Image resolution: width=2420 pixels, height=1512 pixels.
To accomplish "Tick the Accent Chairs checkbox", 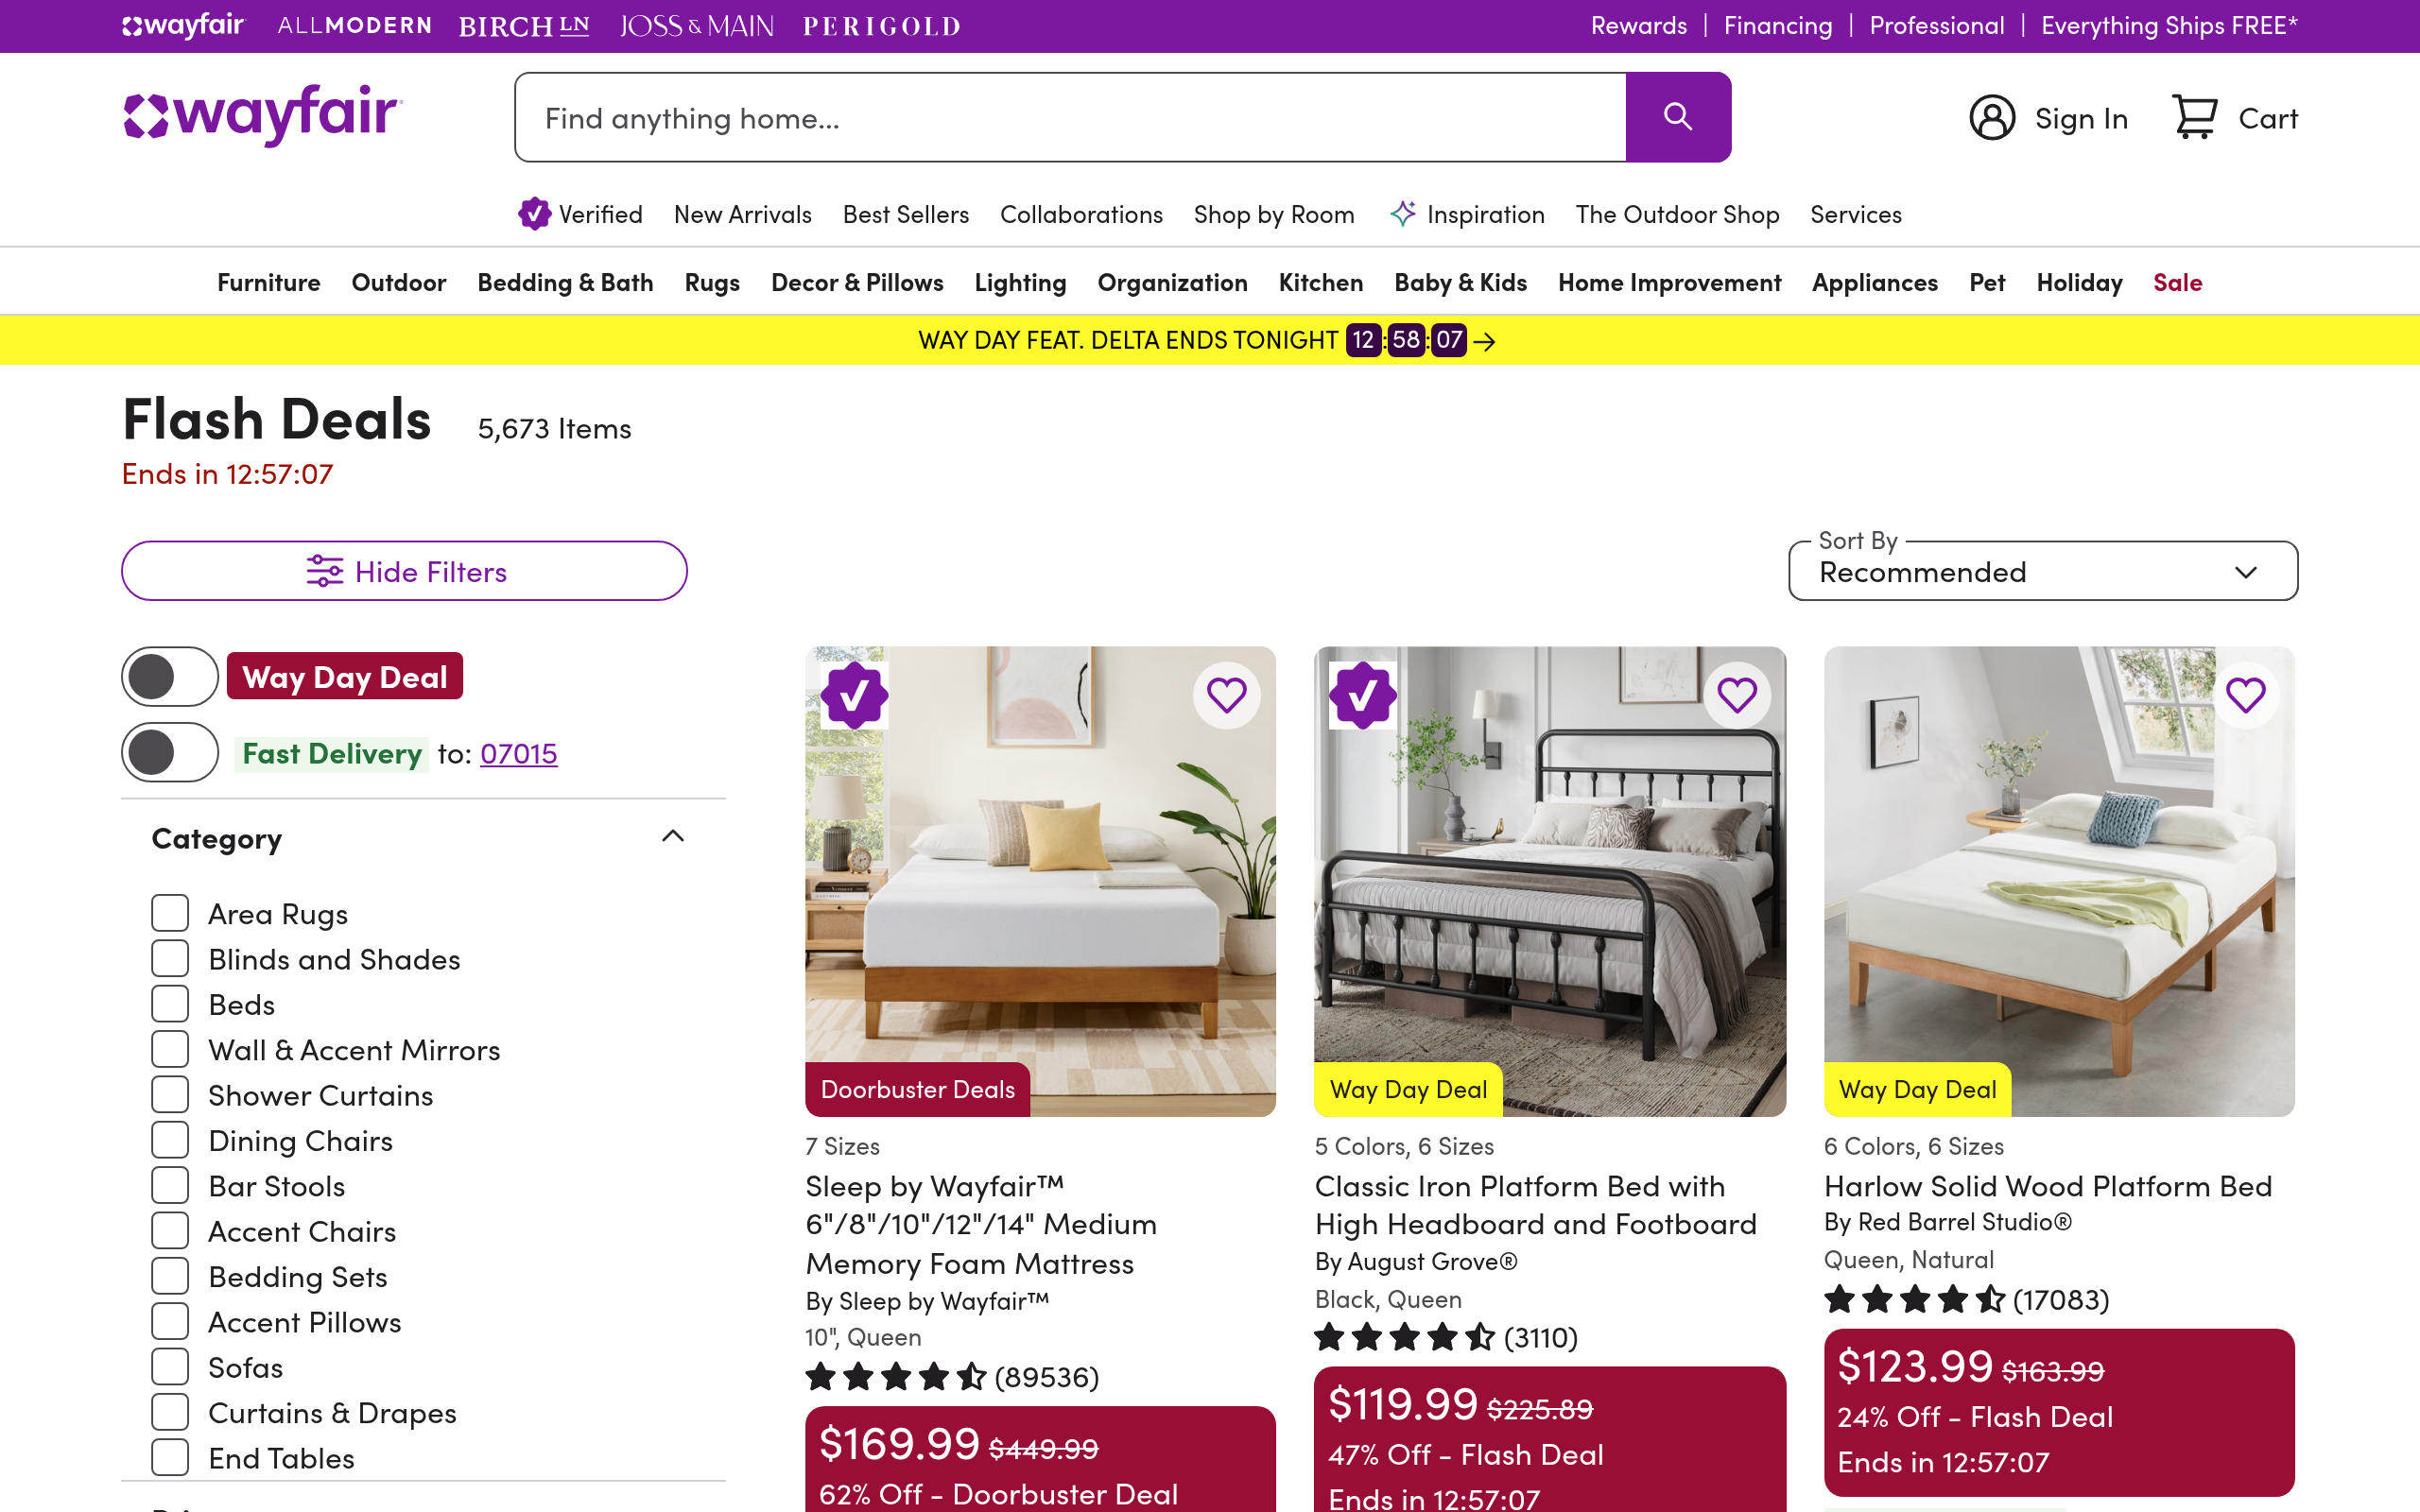I will (x=170, y=1231).
